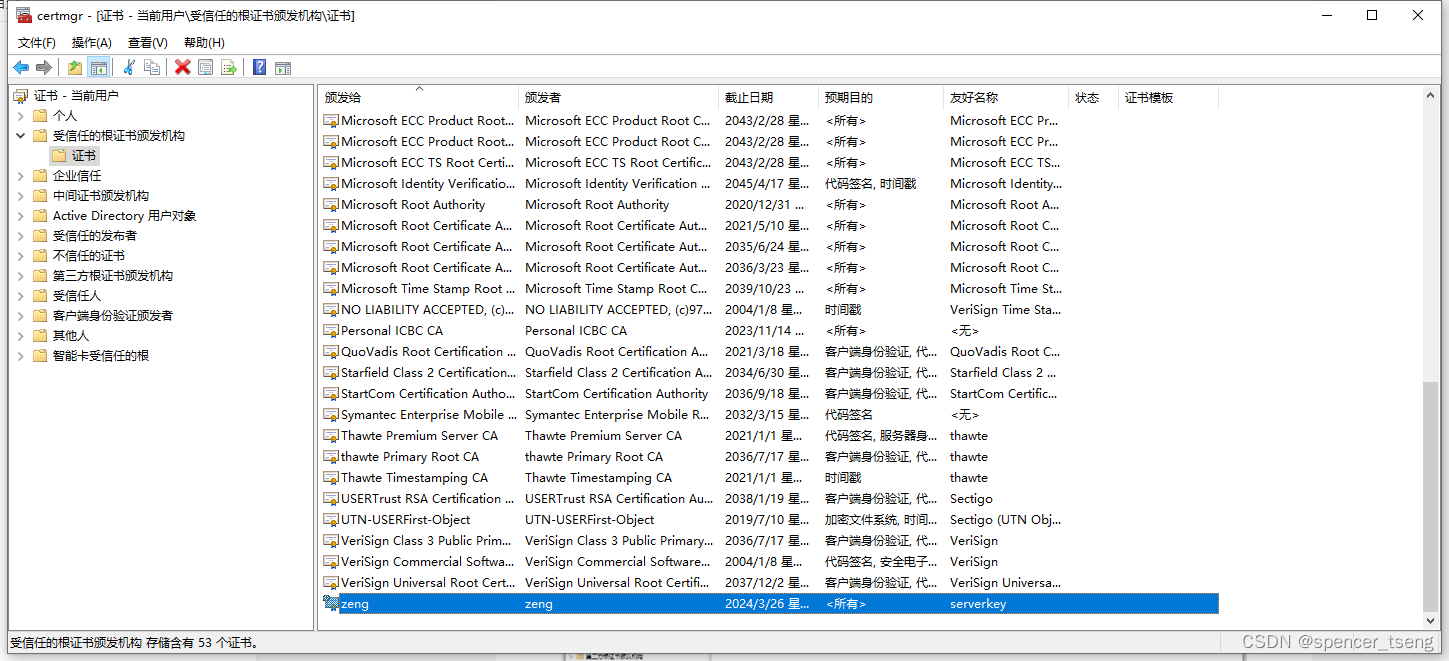Open Properties via toolbar icon
The image size is (1449, 661).
206,67
